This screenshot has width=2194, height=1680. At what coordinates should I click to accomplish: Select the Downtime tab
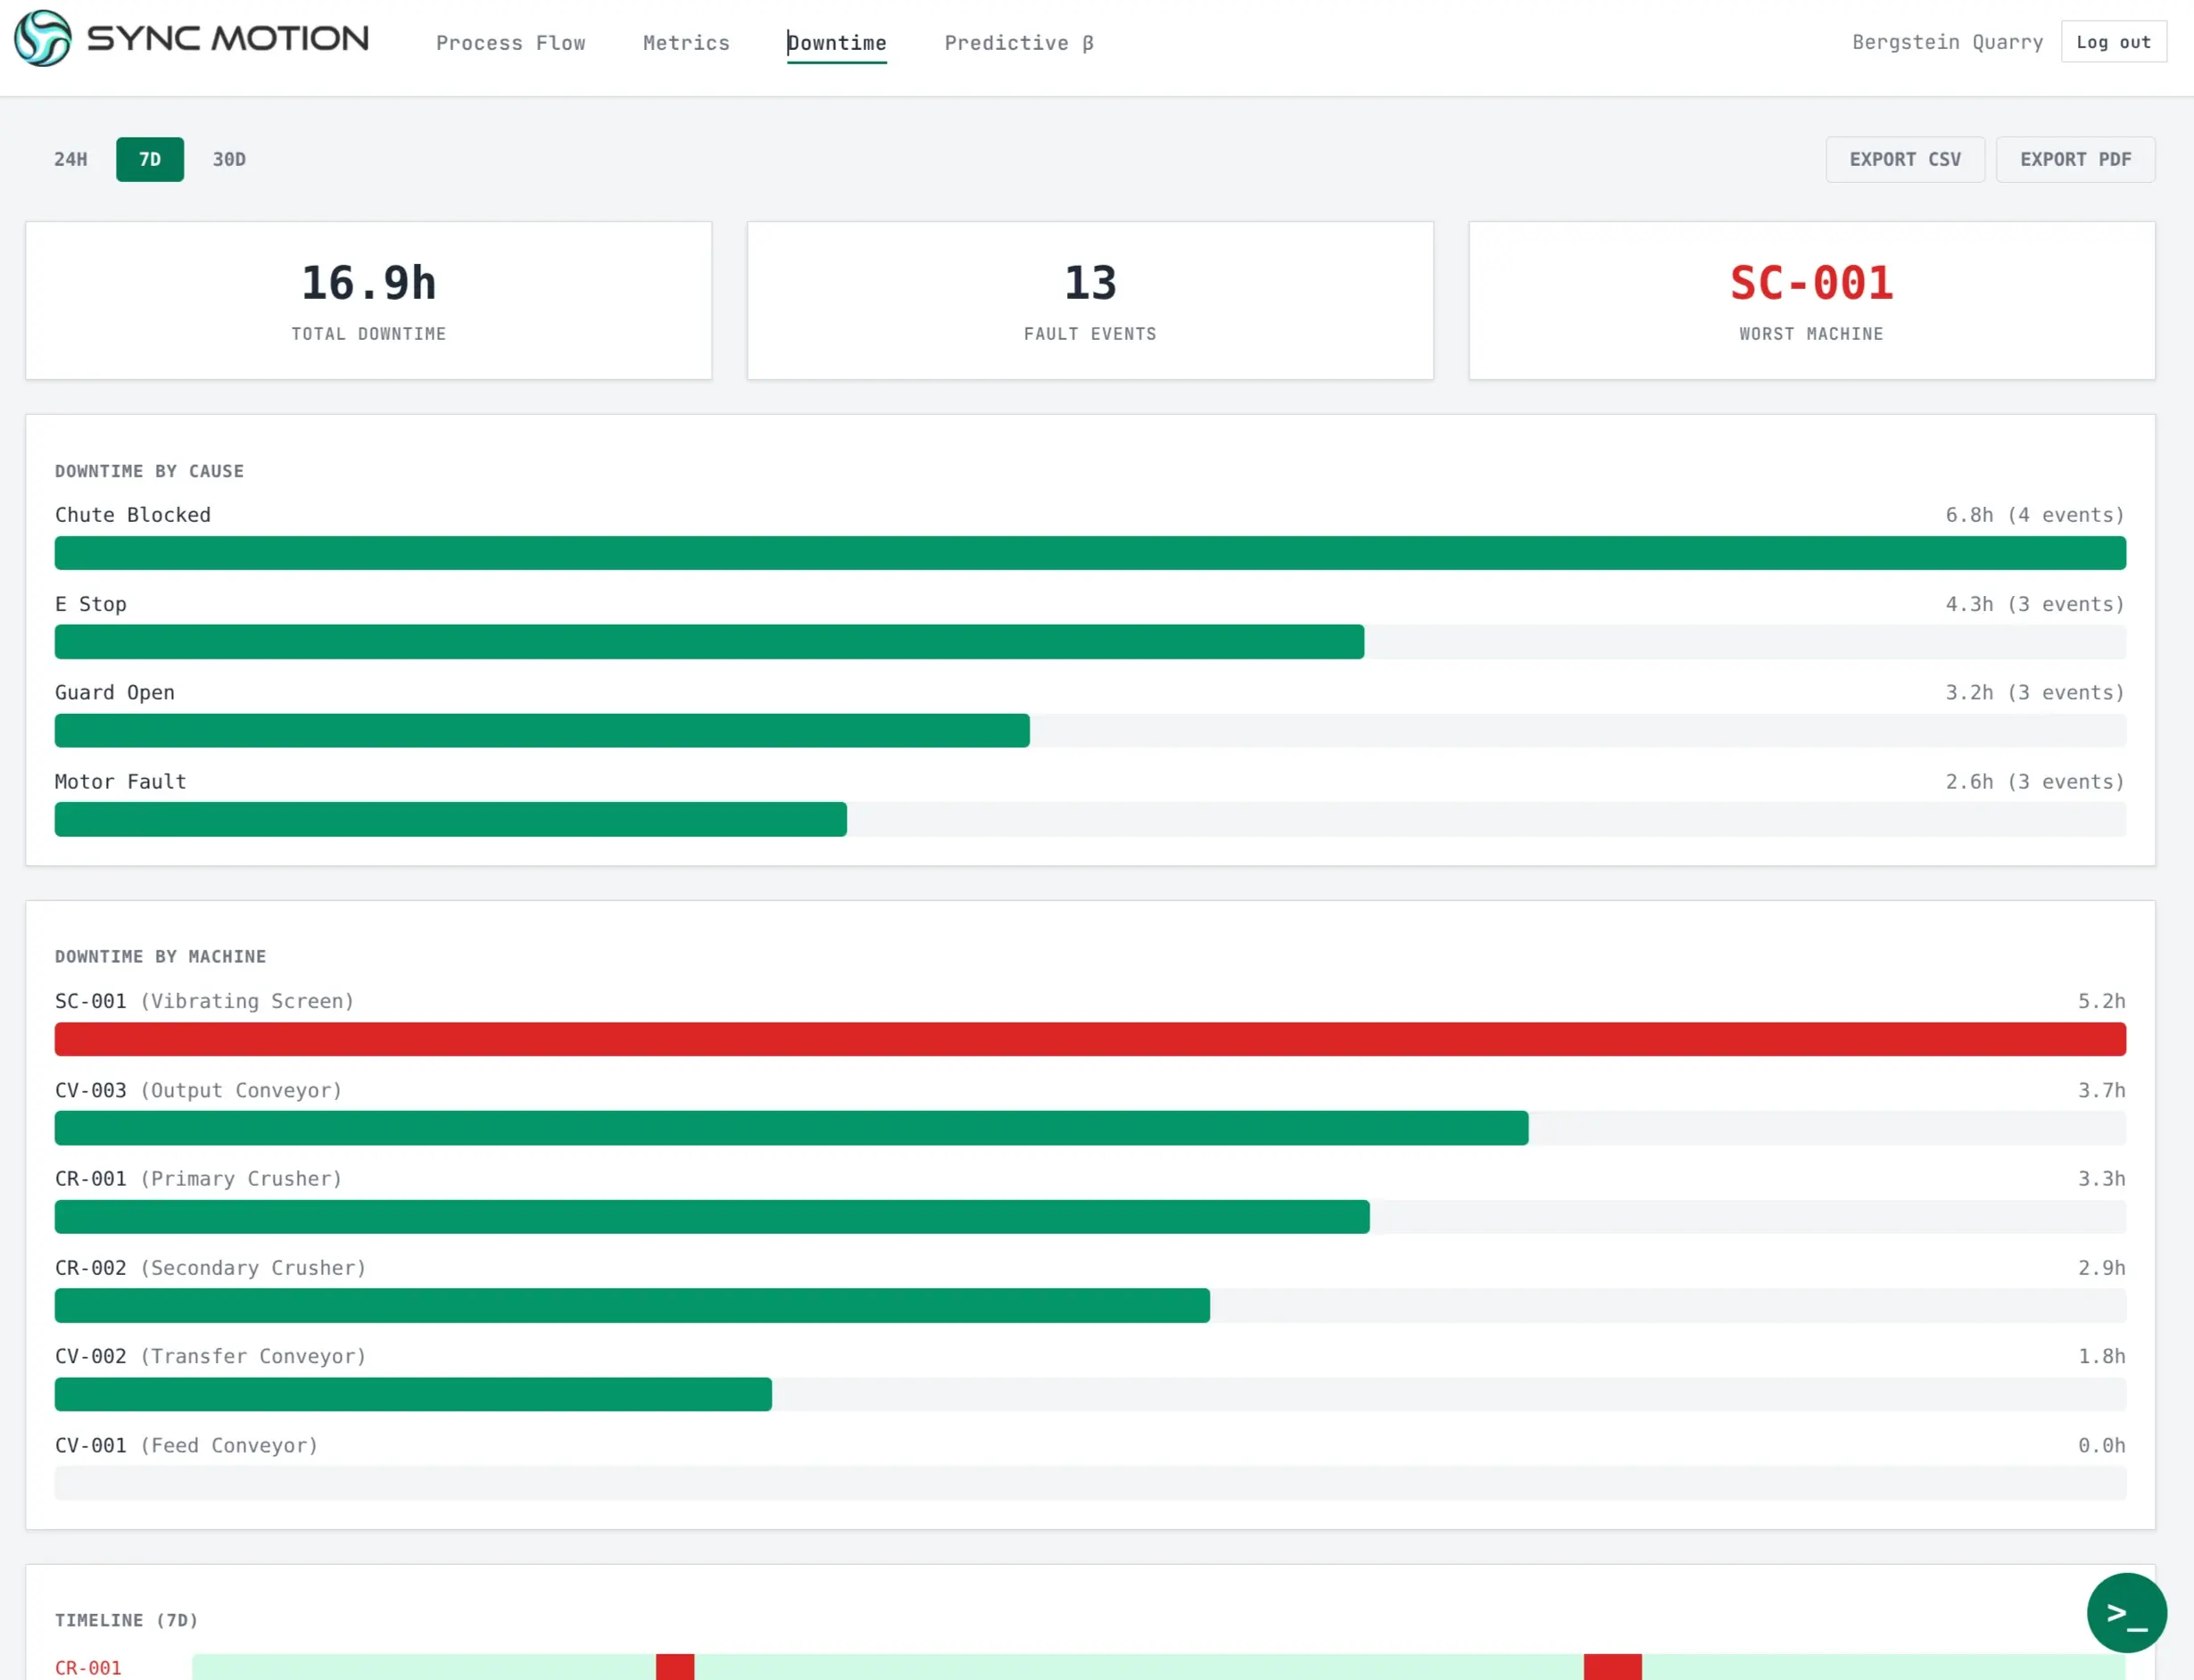point(836,43)
